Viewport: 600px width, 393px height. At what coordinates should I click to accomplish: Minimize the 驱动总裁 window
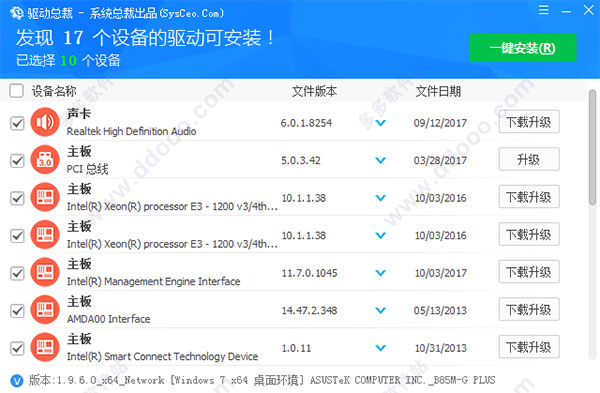point(566,11)
